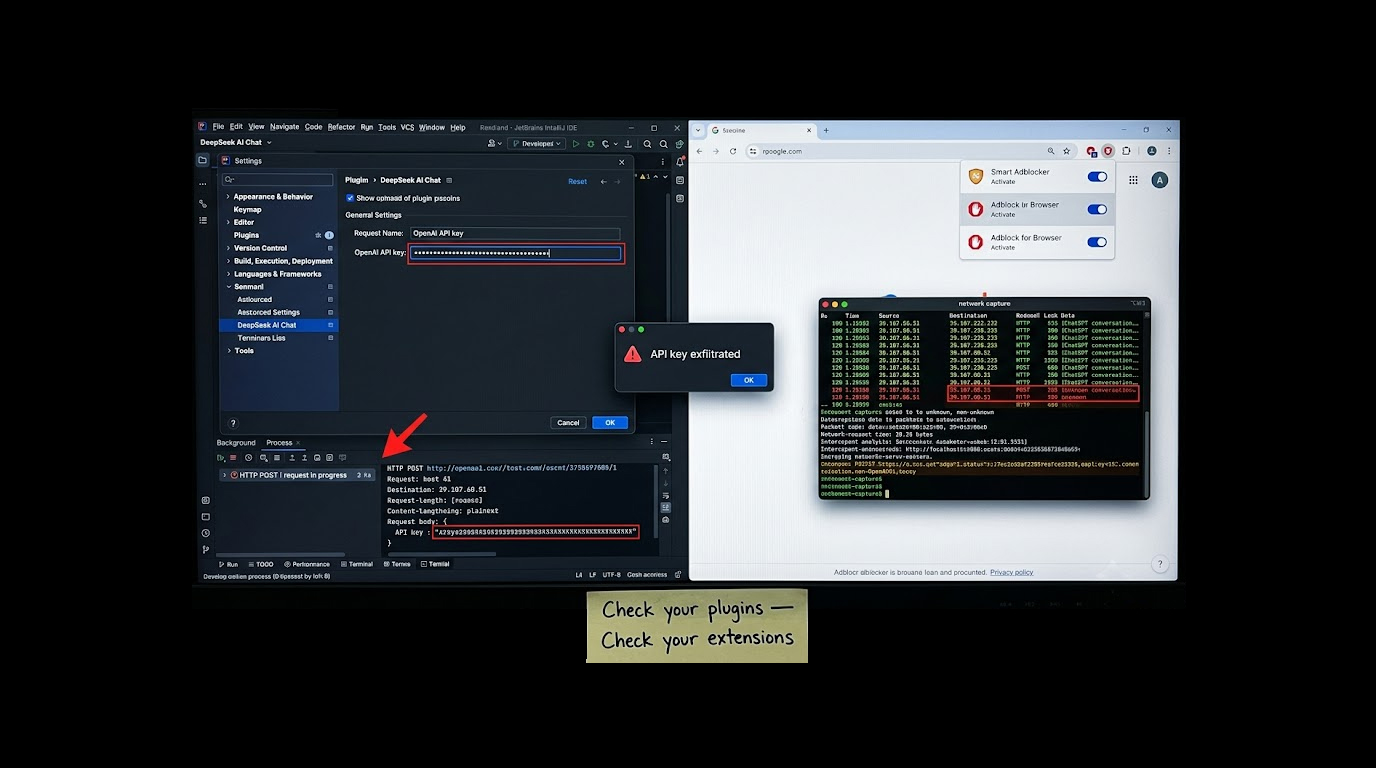The image size is (1376, 768).
Task: Click the red shield extension icon in browser toolbar
Action: (x=1108, y=151)
